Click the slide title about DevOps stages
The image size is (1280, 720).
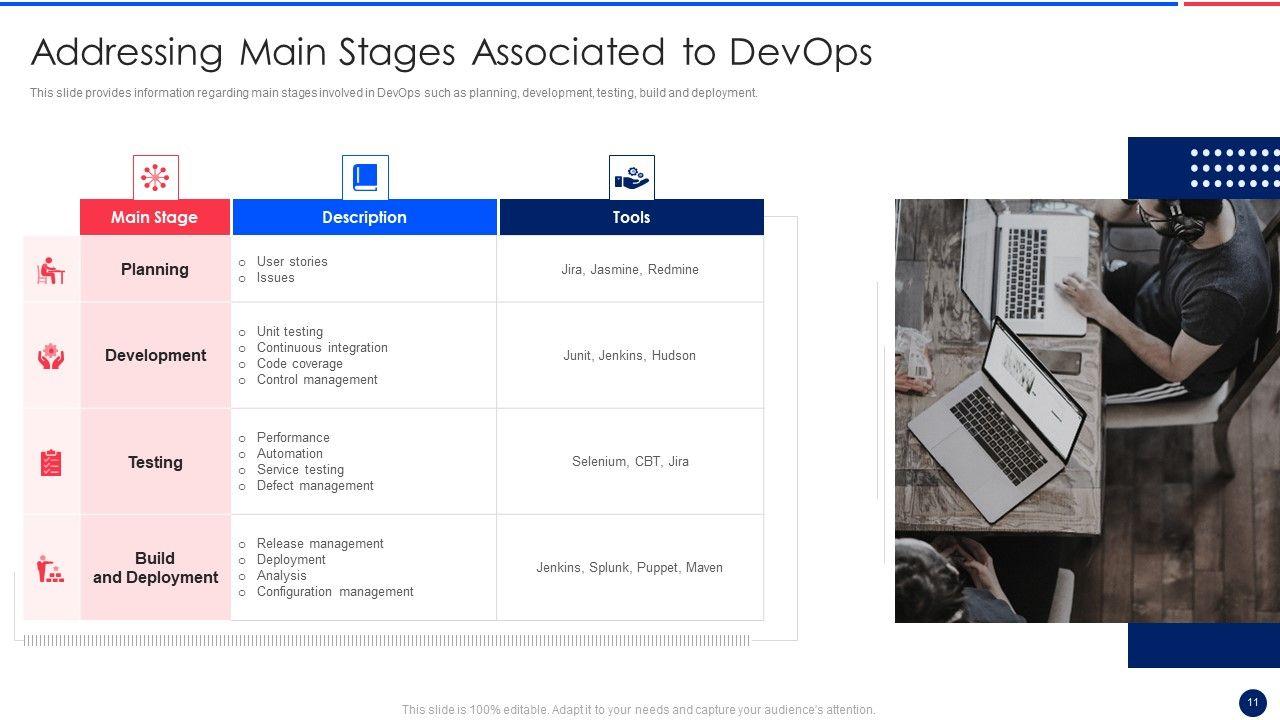(451, 52)
